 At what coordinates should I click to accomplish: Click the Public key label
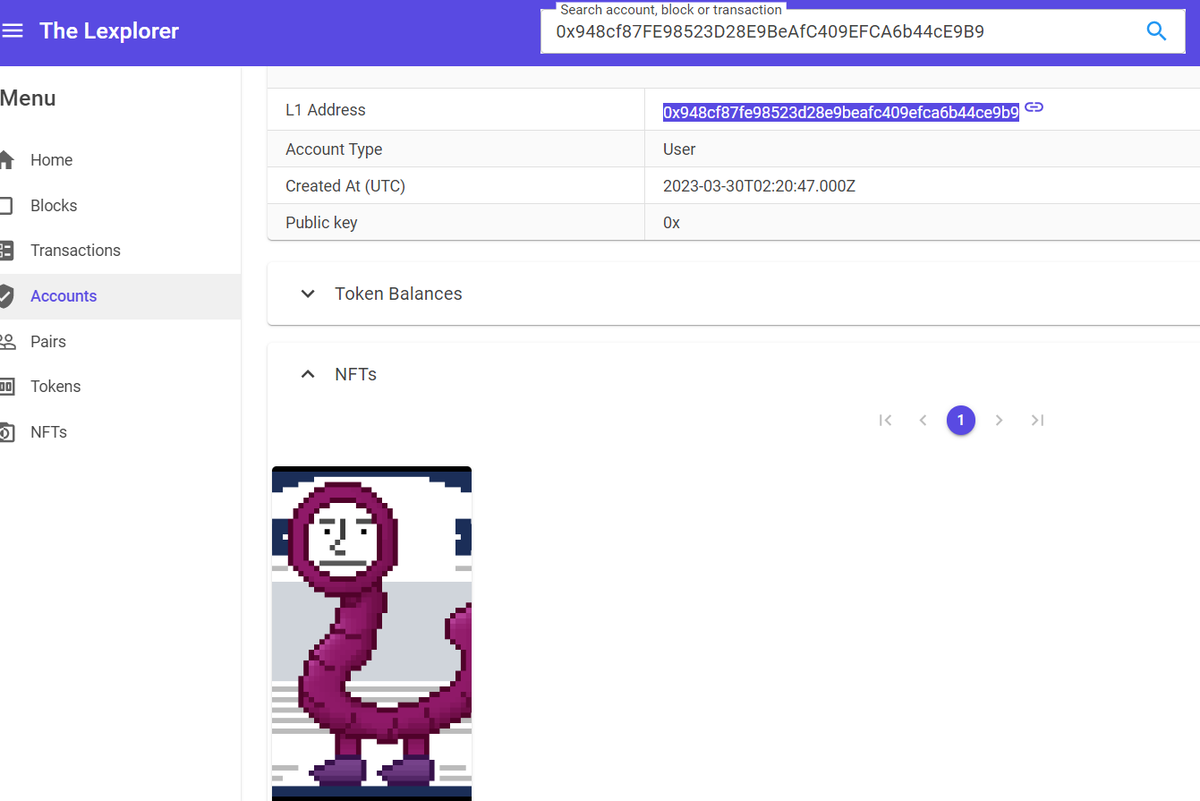coord(322,223)
